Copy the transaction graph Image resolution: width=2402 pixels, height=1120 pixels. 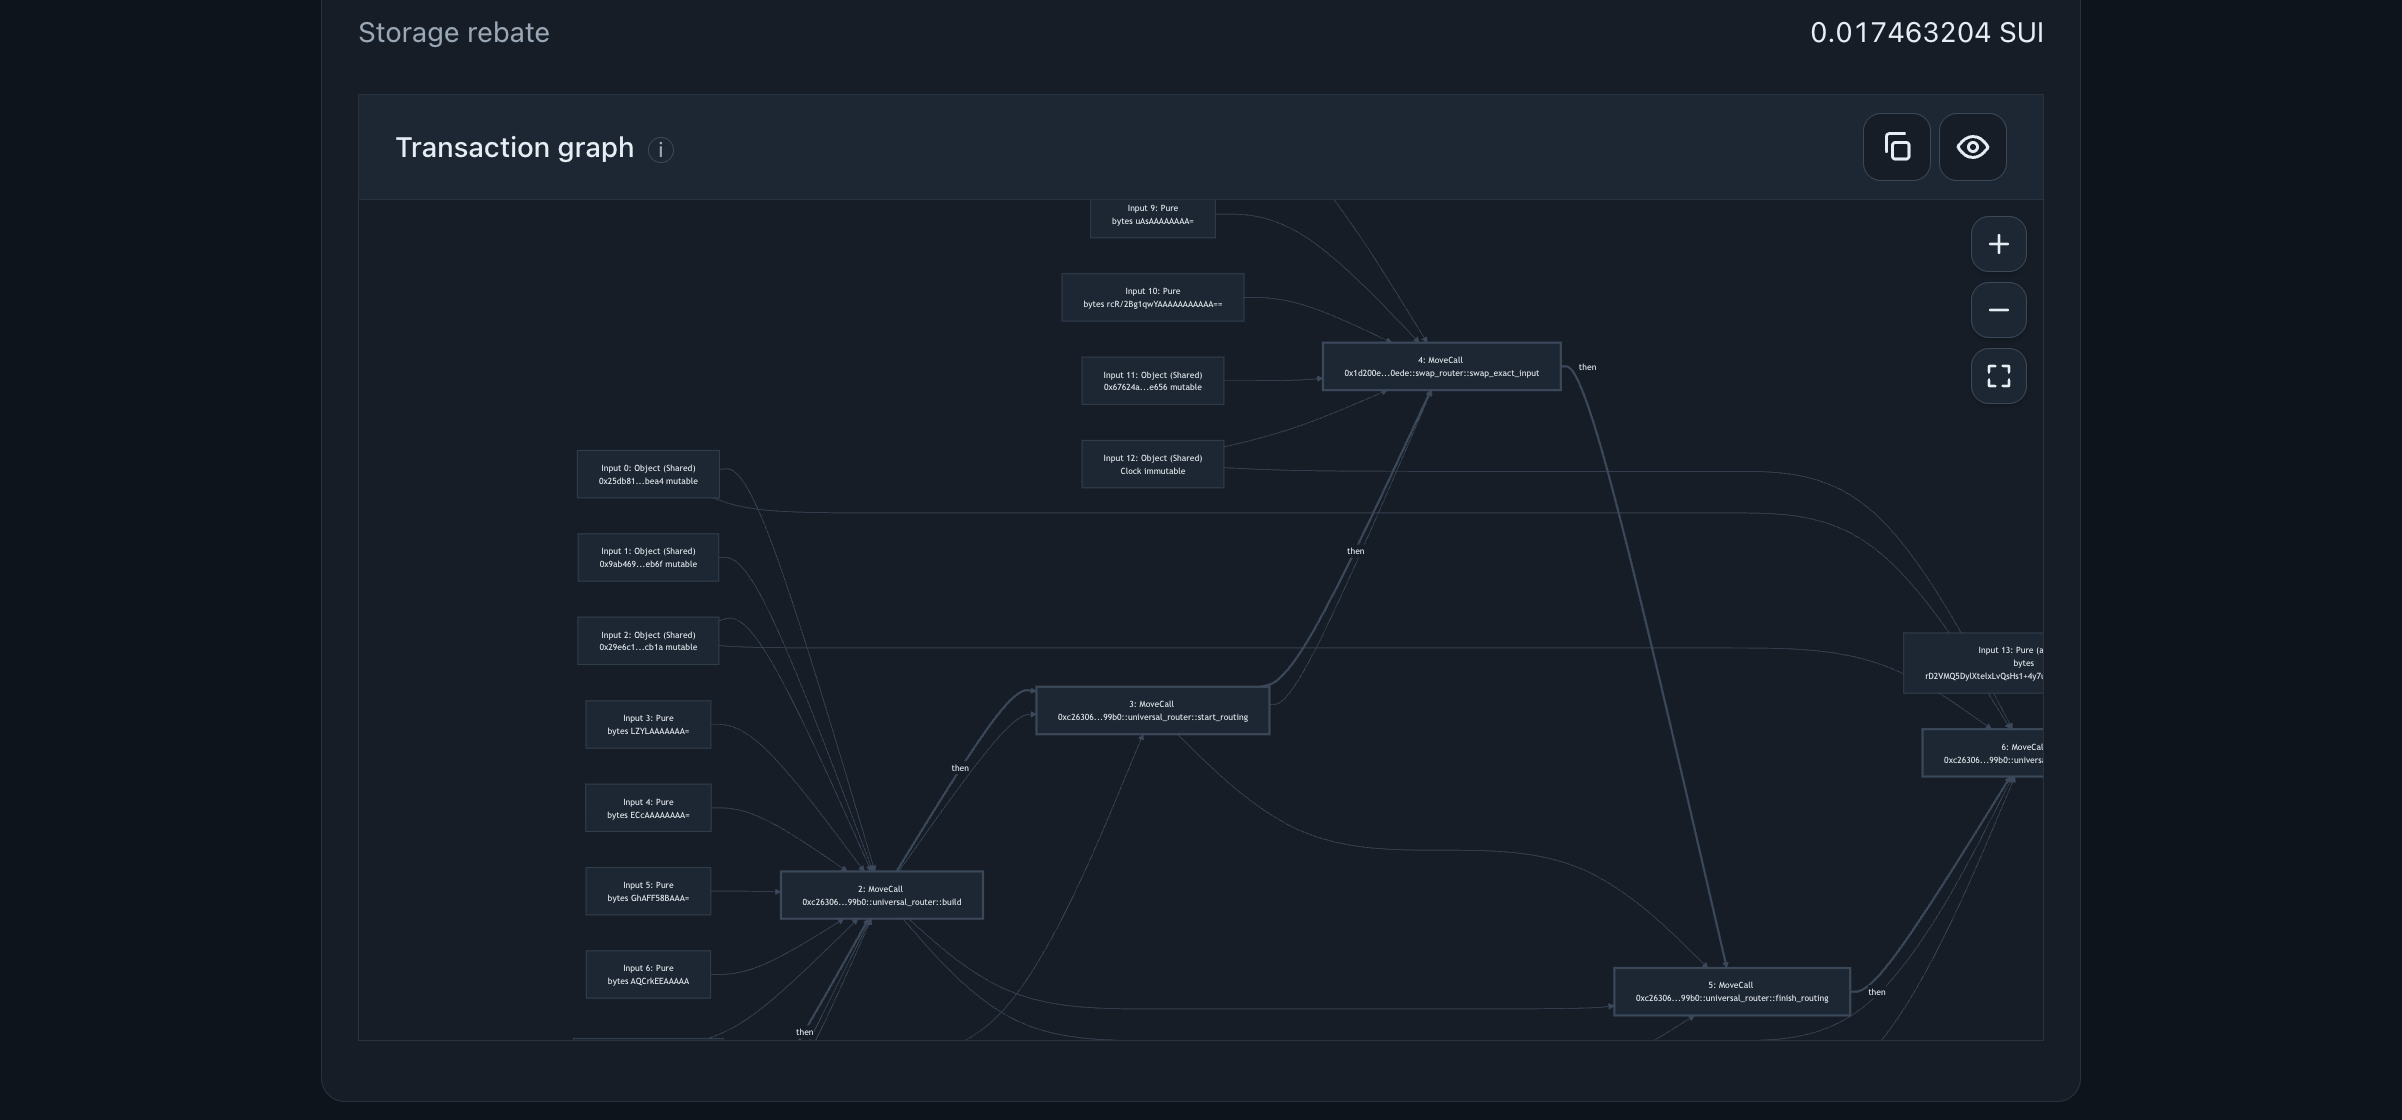(x=1897, y=147)
